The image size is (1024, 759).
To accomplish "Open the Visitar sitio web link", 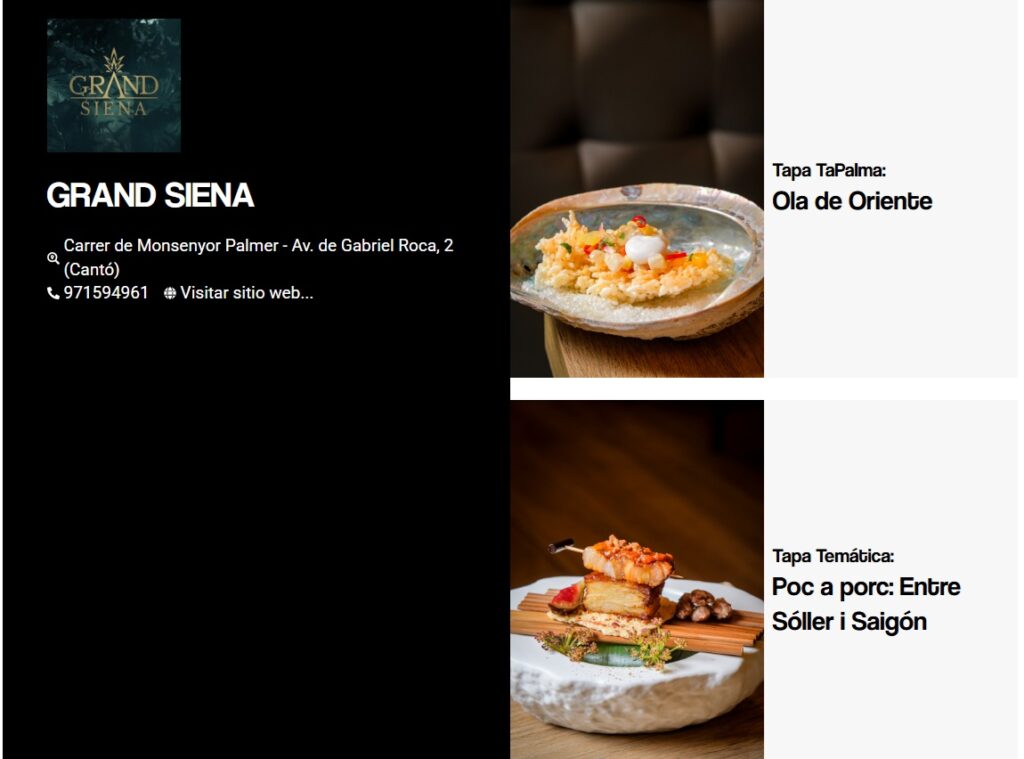I will (x=247, y=293).
